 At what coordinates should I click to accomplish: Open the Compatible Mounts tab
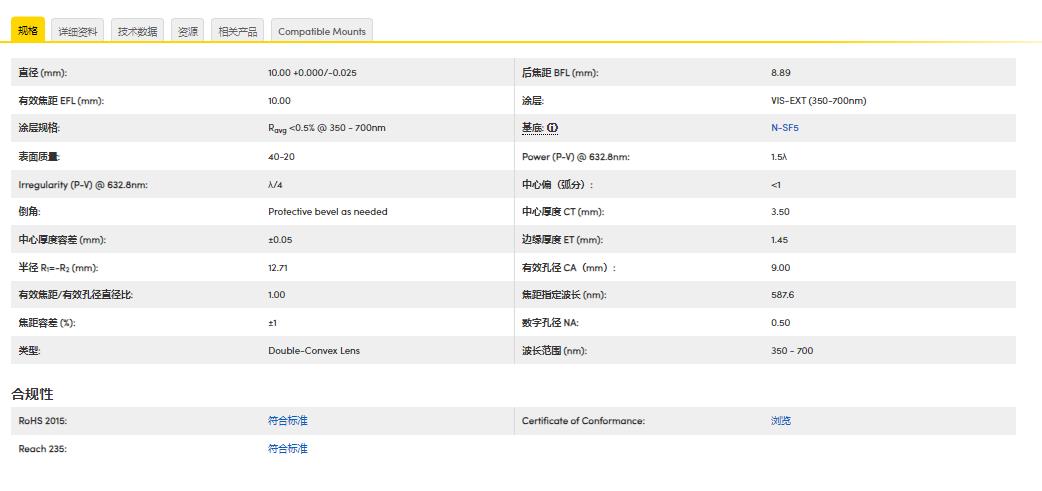pos(321,31)
